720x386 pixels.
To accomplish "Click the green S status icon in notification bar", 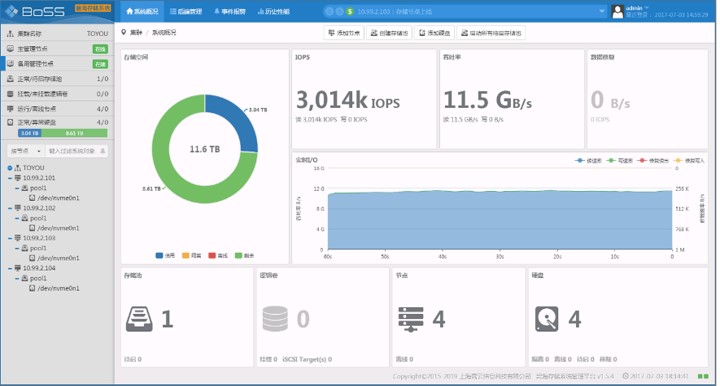I will click(x=350, y=11).
